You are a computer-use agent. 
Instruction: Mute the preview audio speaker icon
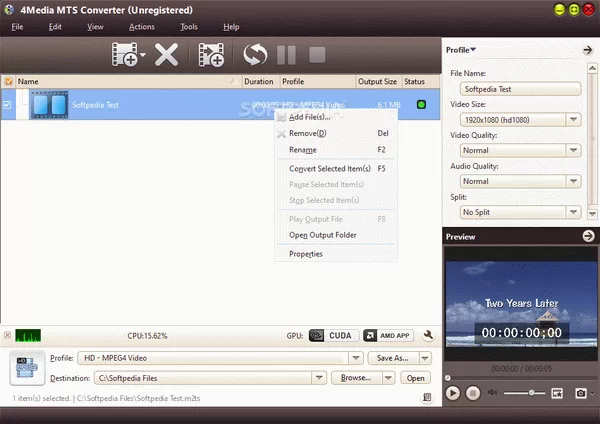point(492,393)
